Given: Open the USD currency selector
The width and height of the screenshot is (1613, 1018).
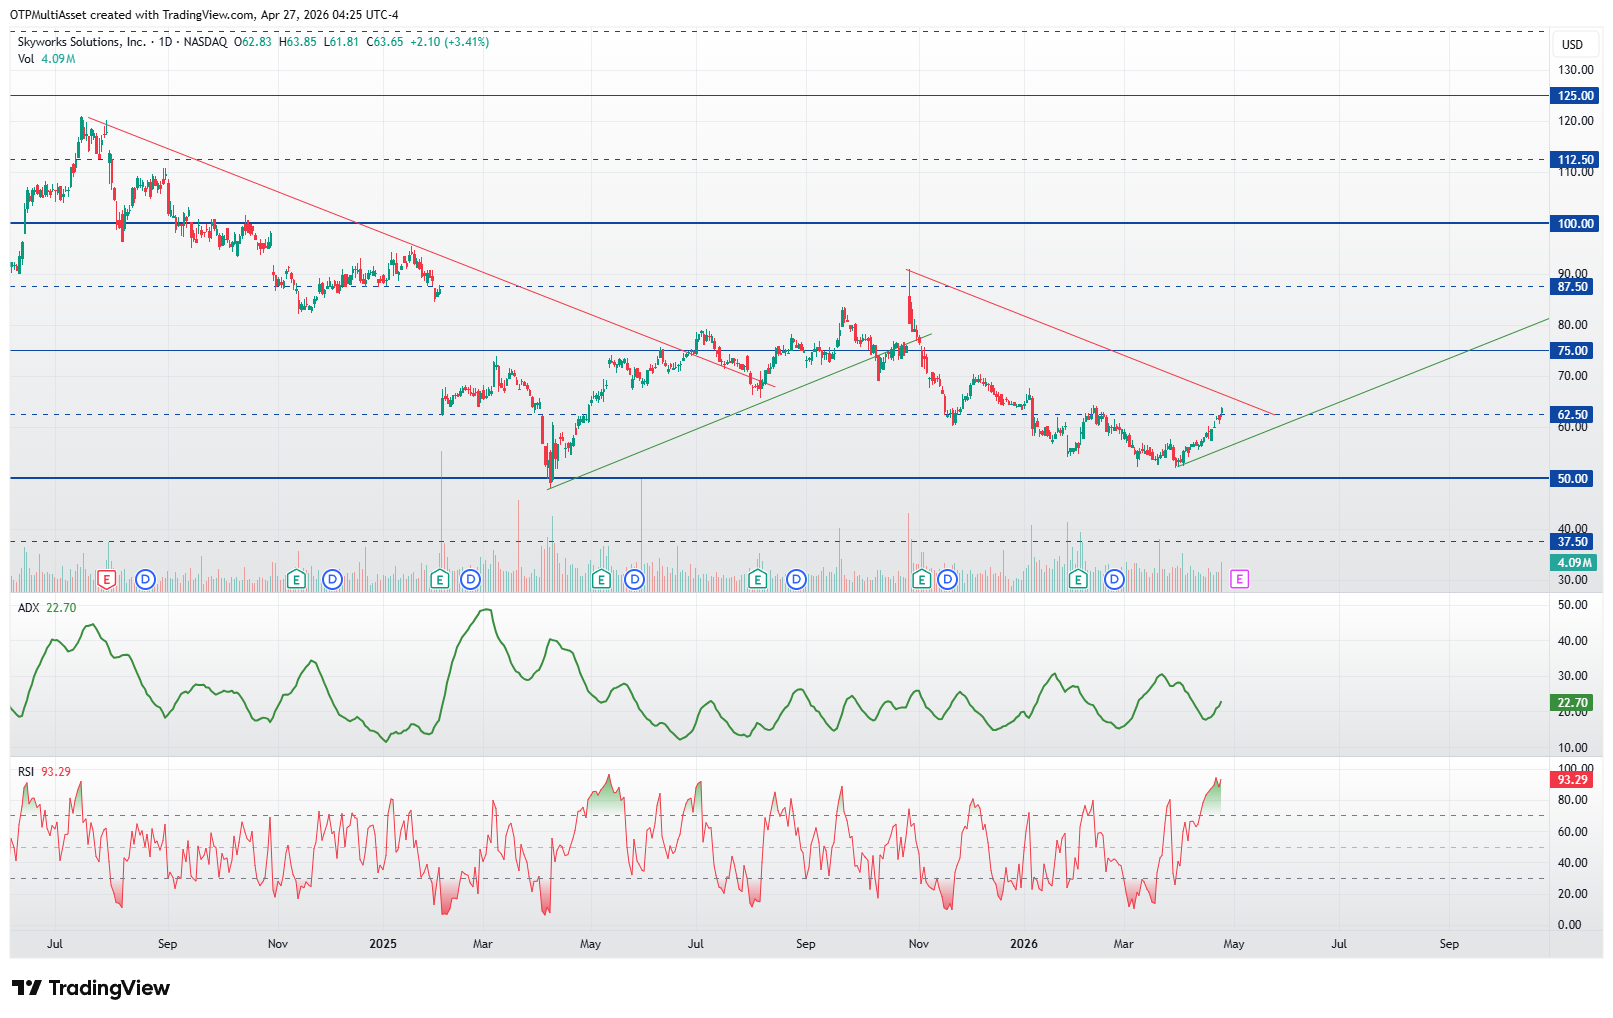Looking at the screenshot, I should pyautogui.click(x=1573, y=44).
